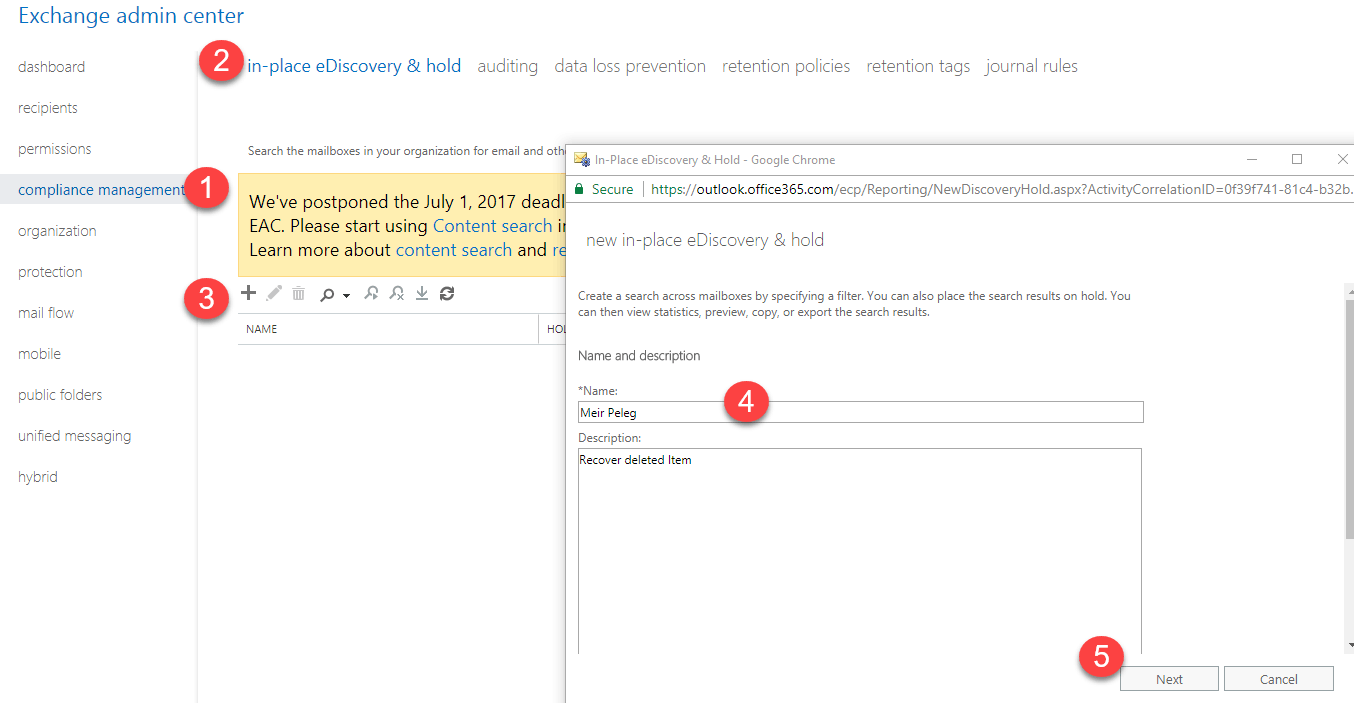Click the pencil edit icon in toolbar
Viewport: 1354px width, 703px height.
[274, 293]
